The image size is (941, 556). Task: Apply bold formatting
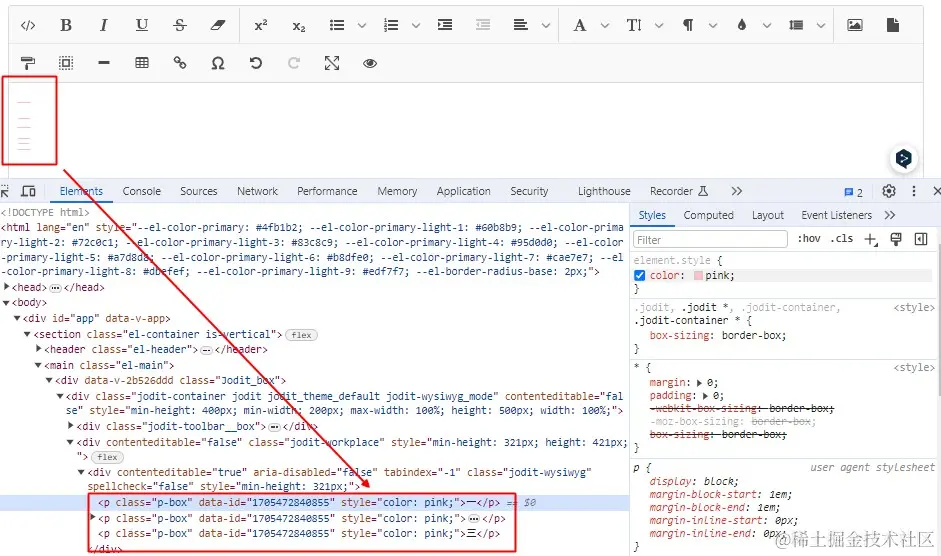coord(66,25)
